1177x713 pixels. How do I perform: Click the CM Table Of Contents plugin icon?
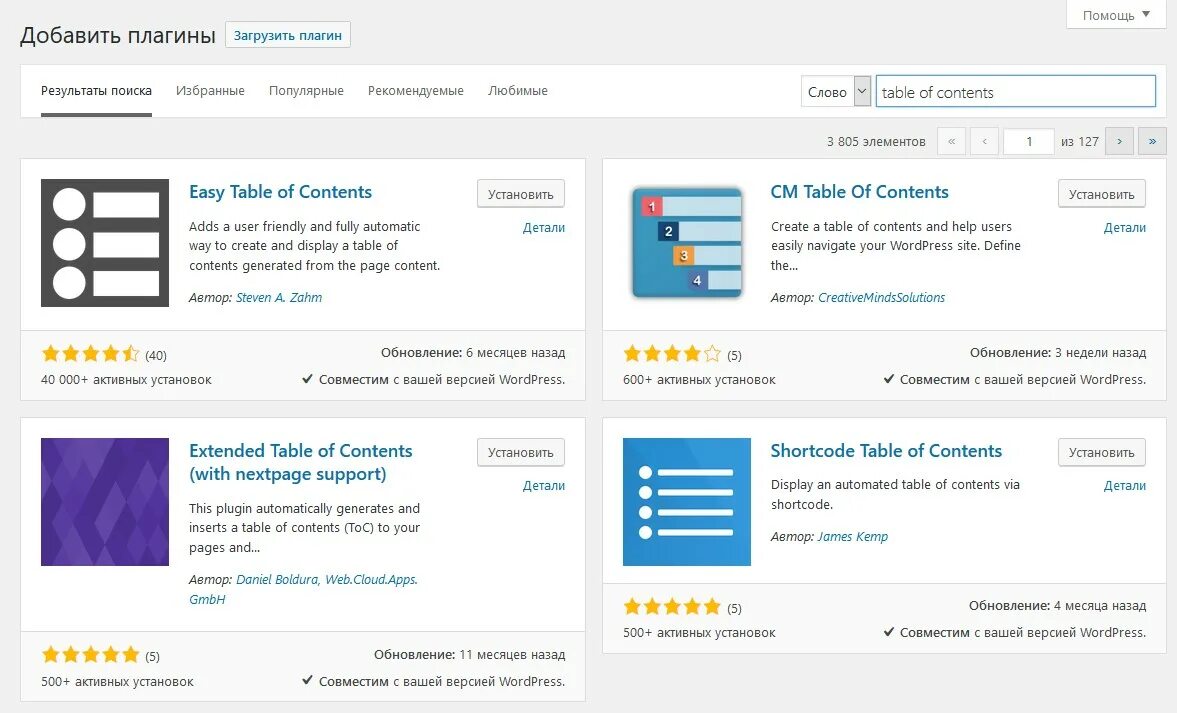coord(686,243)
